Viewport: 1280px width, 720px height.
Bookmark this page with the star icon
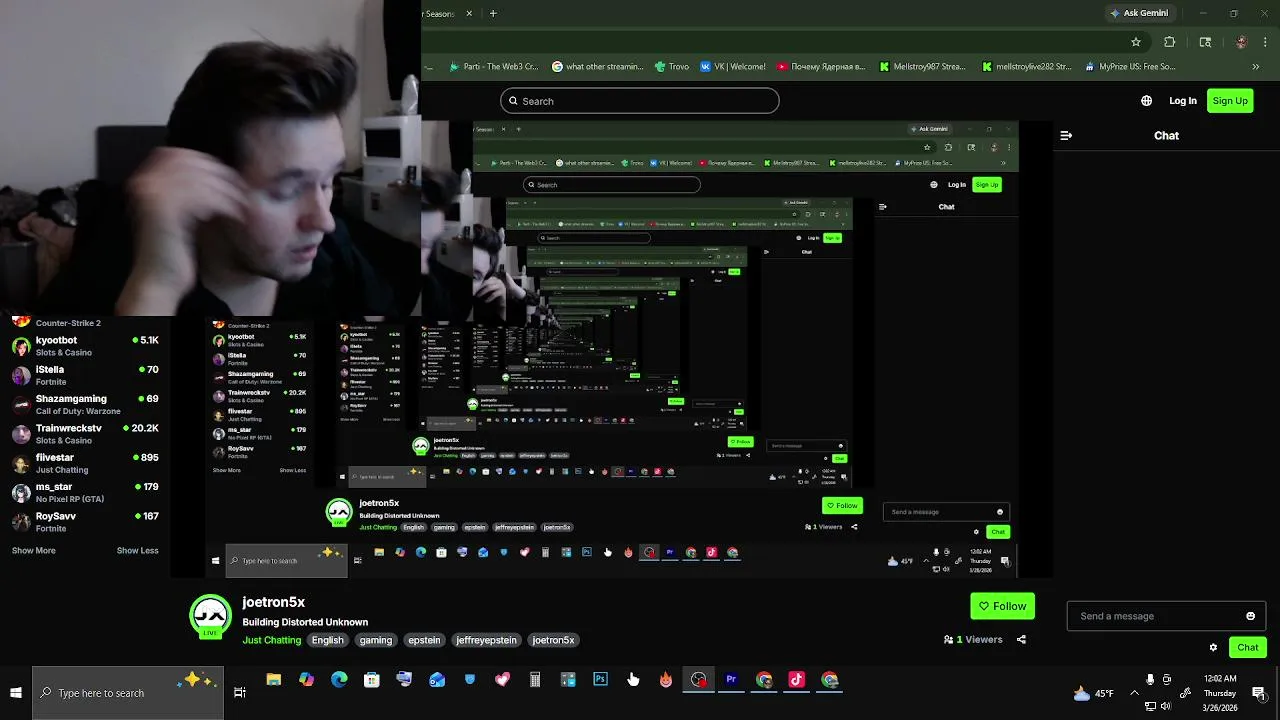(1136, 42)
